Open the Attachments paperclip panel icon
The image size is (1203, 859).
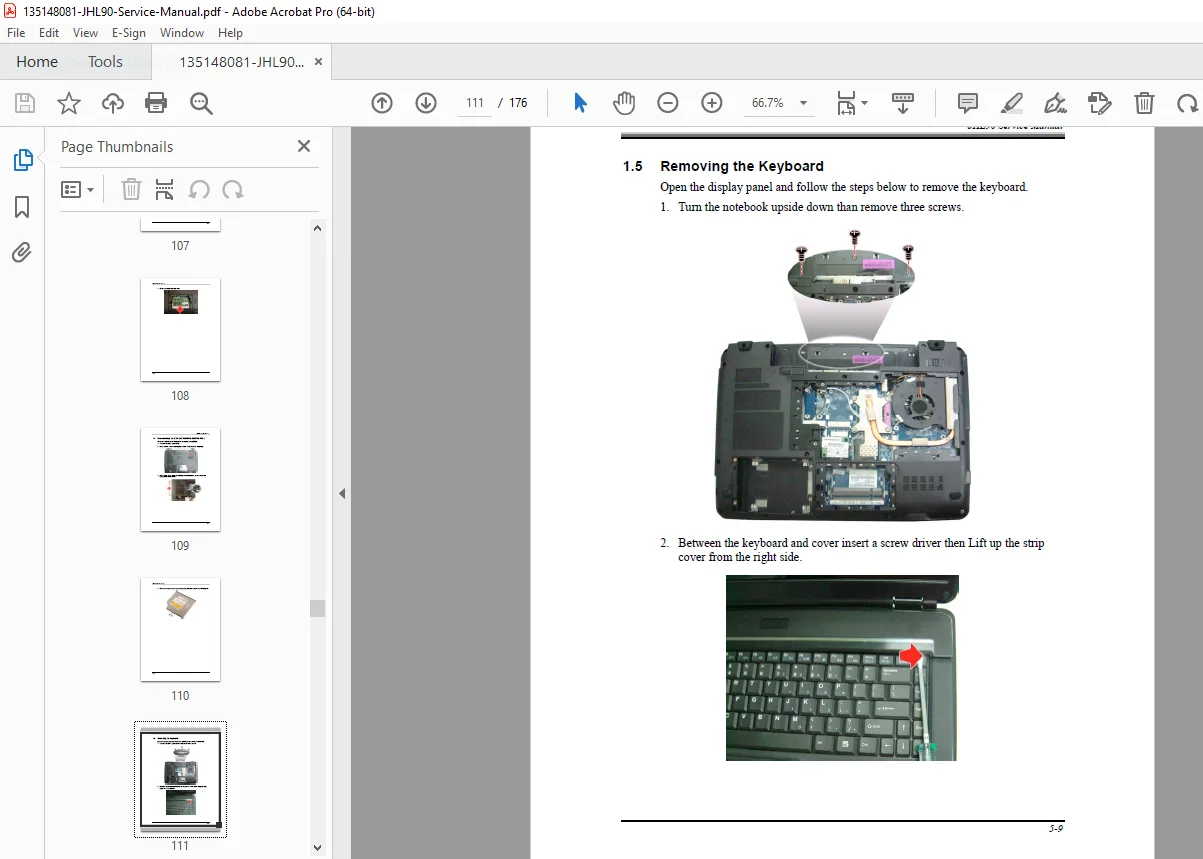pyautogui.click(x=22, y=252)
